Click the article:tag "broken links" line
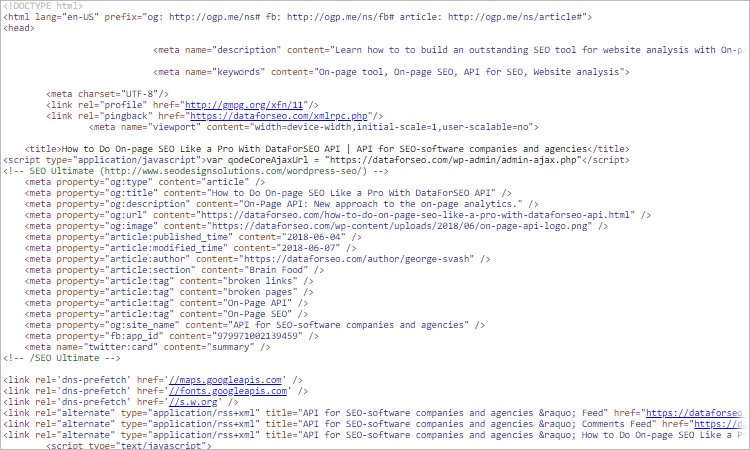This screenshot has height=450, width=750. click(169, 281)
